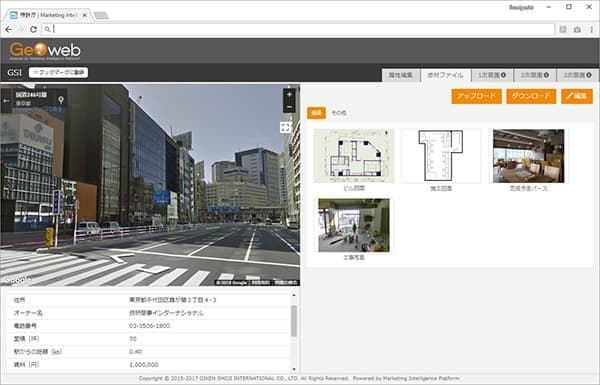Viewport: 600px width, 385px height.
Task: Click the bookmark registration button beside GSI
Action: point(59,72)
